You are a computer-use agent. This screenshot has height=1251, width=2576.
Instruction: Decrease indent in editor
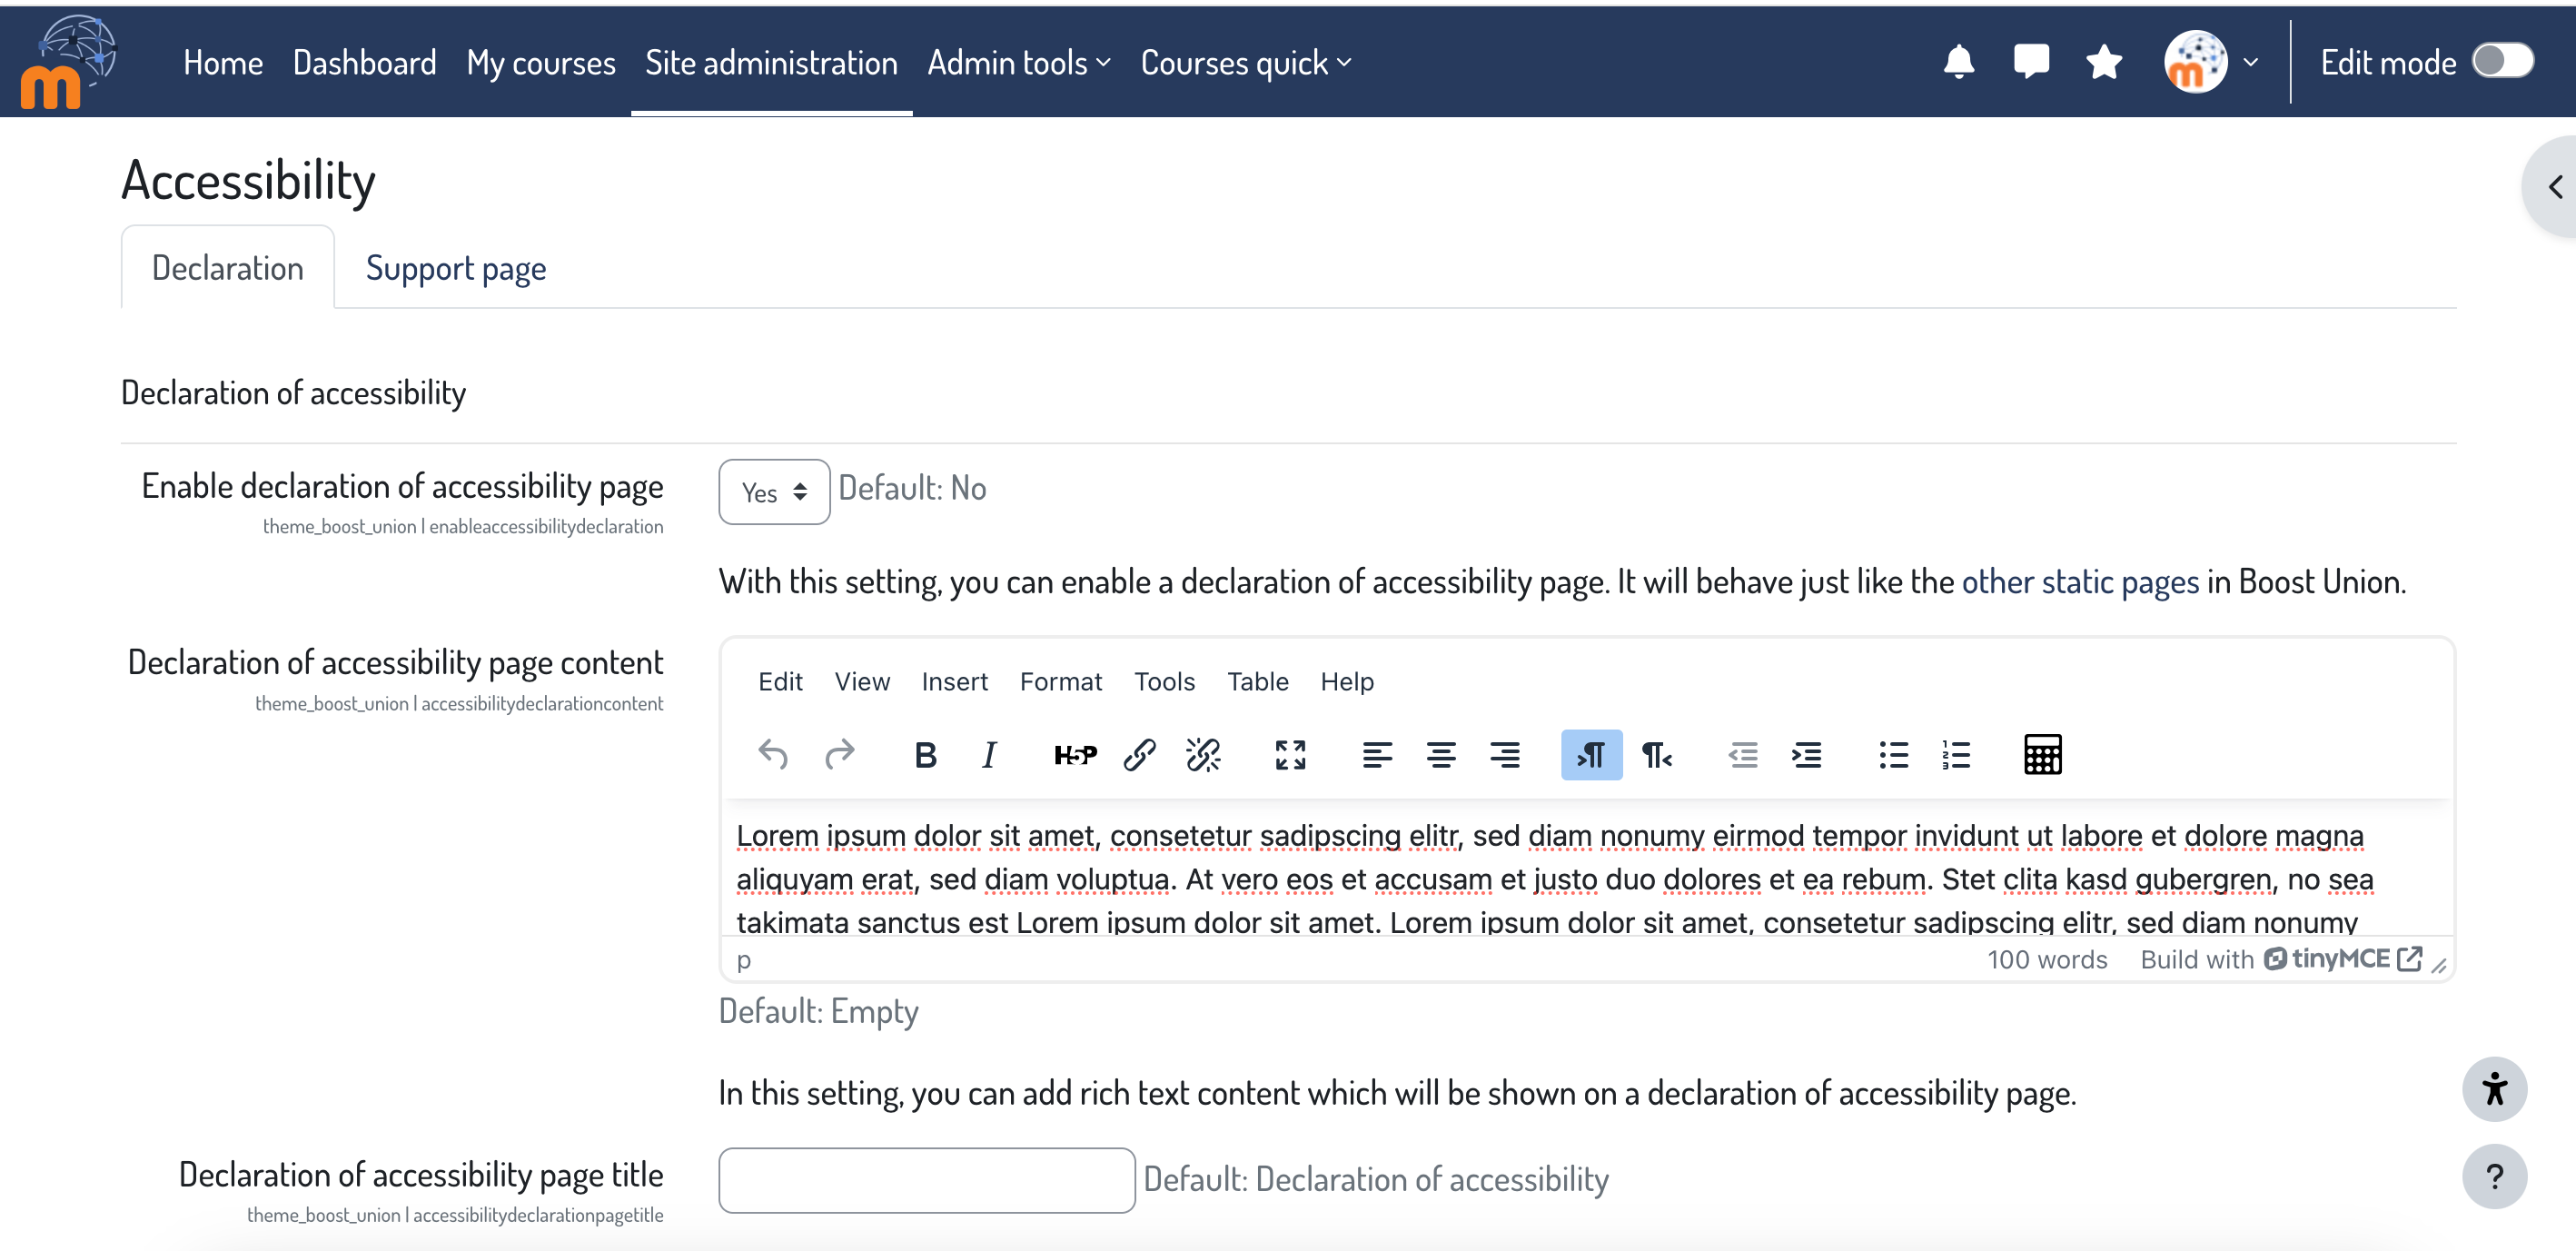click(x=1743, y=755)
